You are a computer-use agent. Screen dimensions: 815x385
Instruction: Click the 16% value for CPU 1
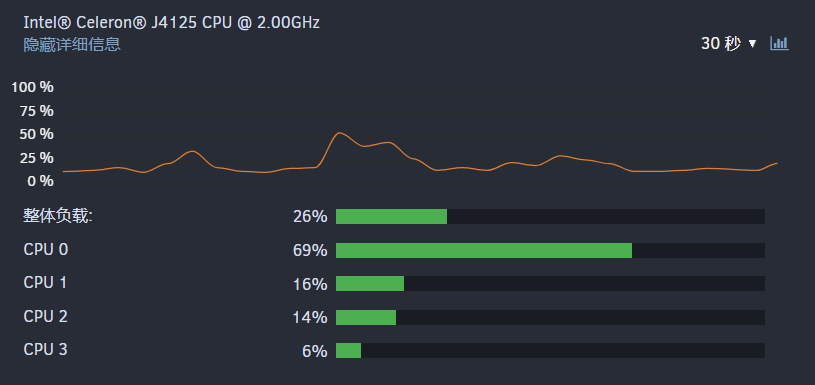tap(310, 284)
